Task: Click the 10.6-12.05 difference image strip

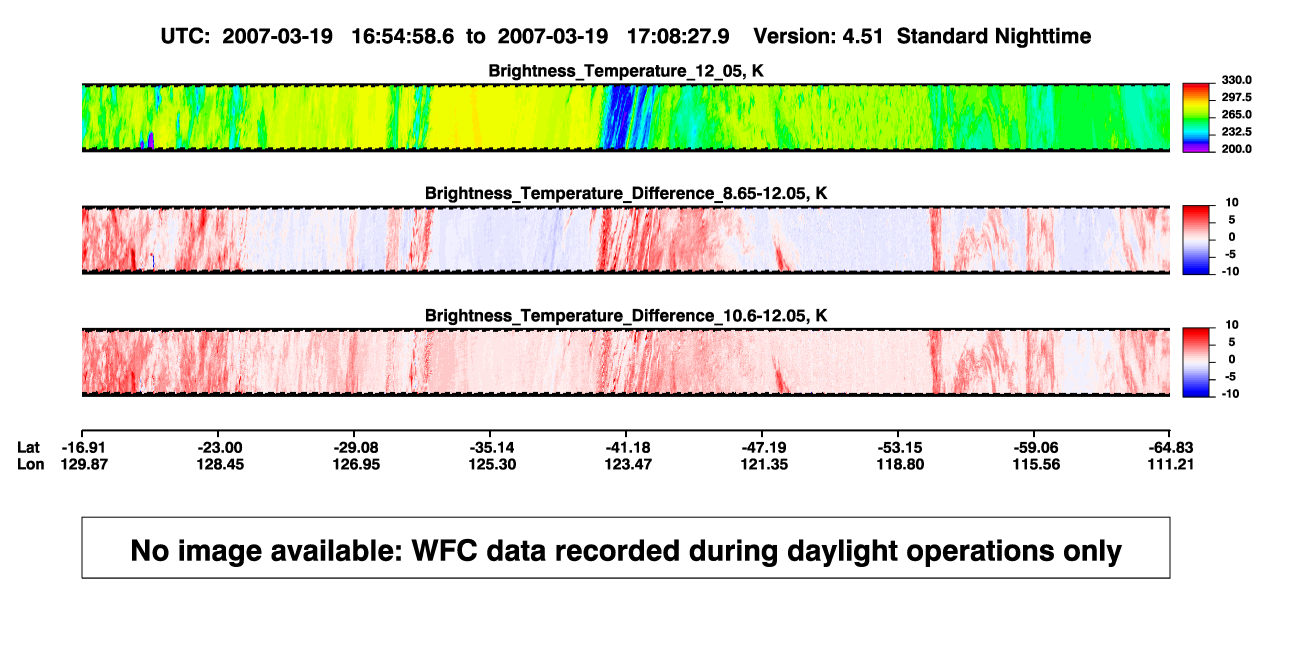Action: coord(626,362)
